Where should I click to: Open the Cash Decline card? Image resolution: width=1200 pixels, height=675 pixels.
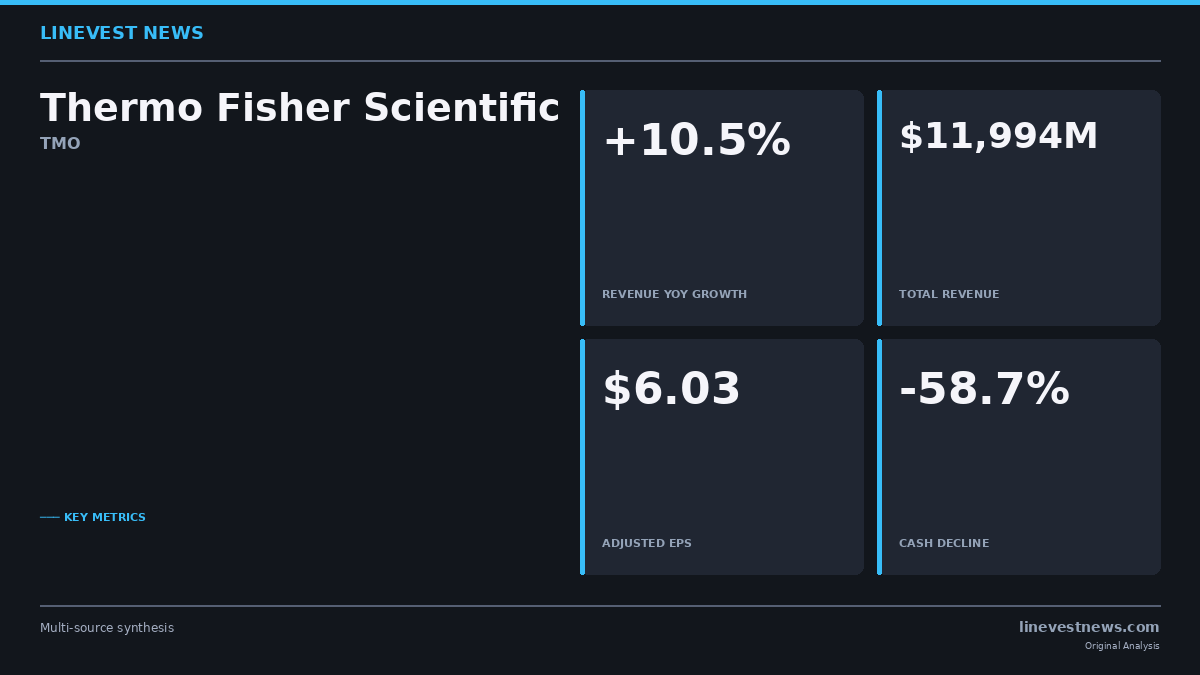click(x=1019, y=457)
